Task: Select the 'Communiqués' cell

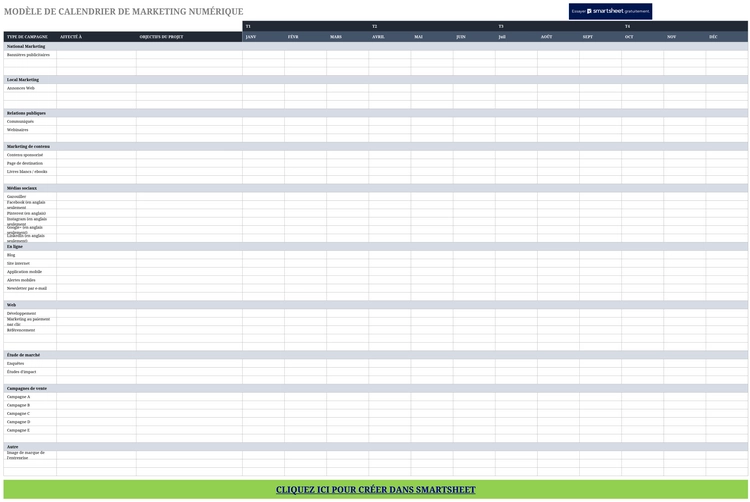Action: point(30,121)
